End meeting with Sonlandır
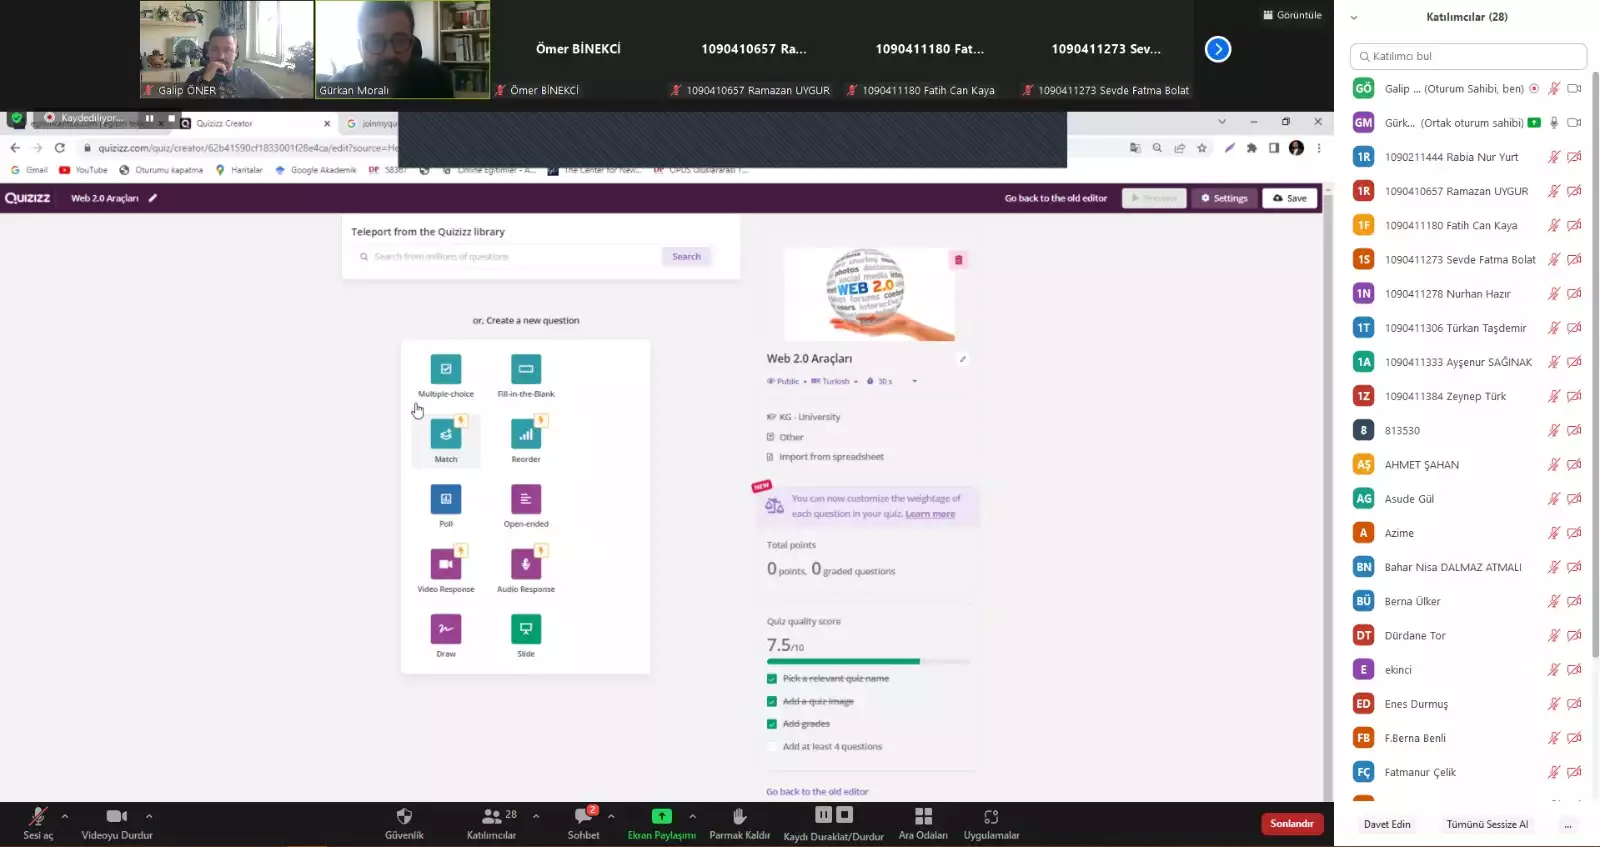The image size is (1600, 847). 1292,824
